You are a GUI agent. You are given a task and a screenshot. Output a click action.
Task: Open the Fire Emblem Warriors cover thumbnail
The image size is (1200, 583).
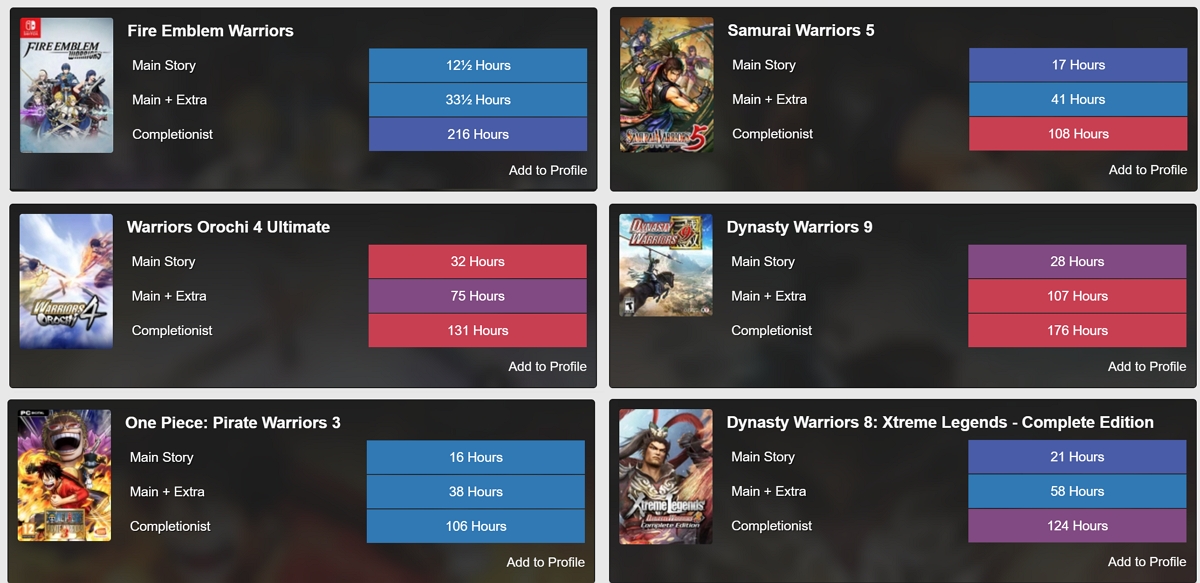[66, 85]
